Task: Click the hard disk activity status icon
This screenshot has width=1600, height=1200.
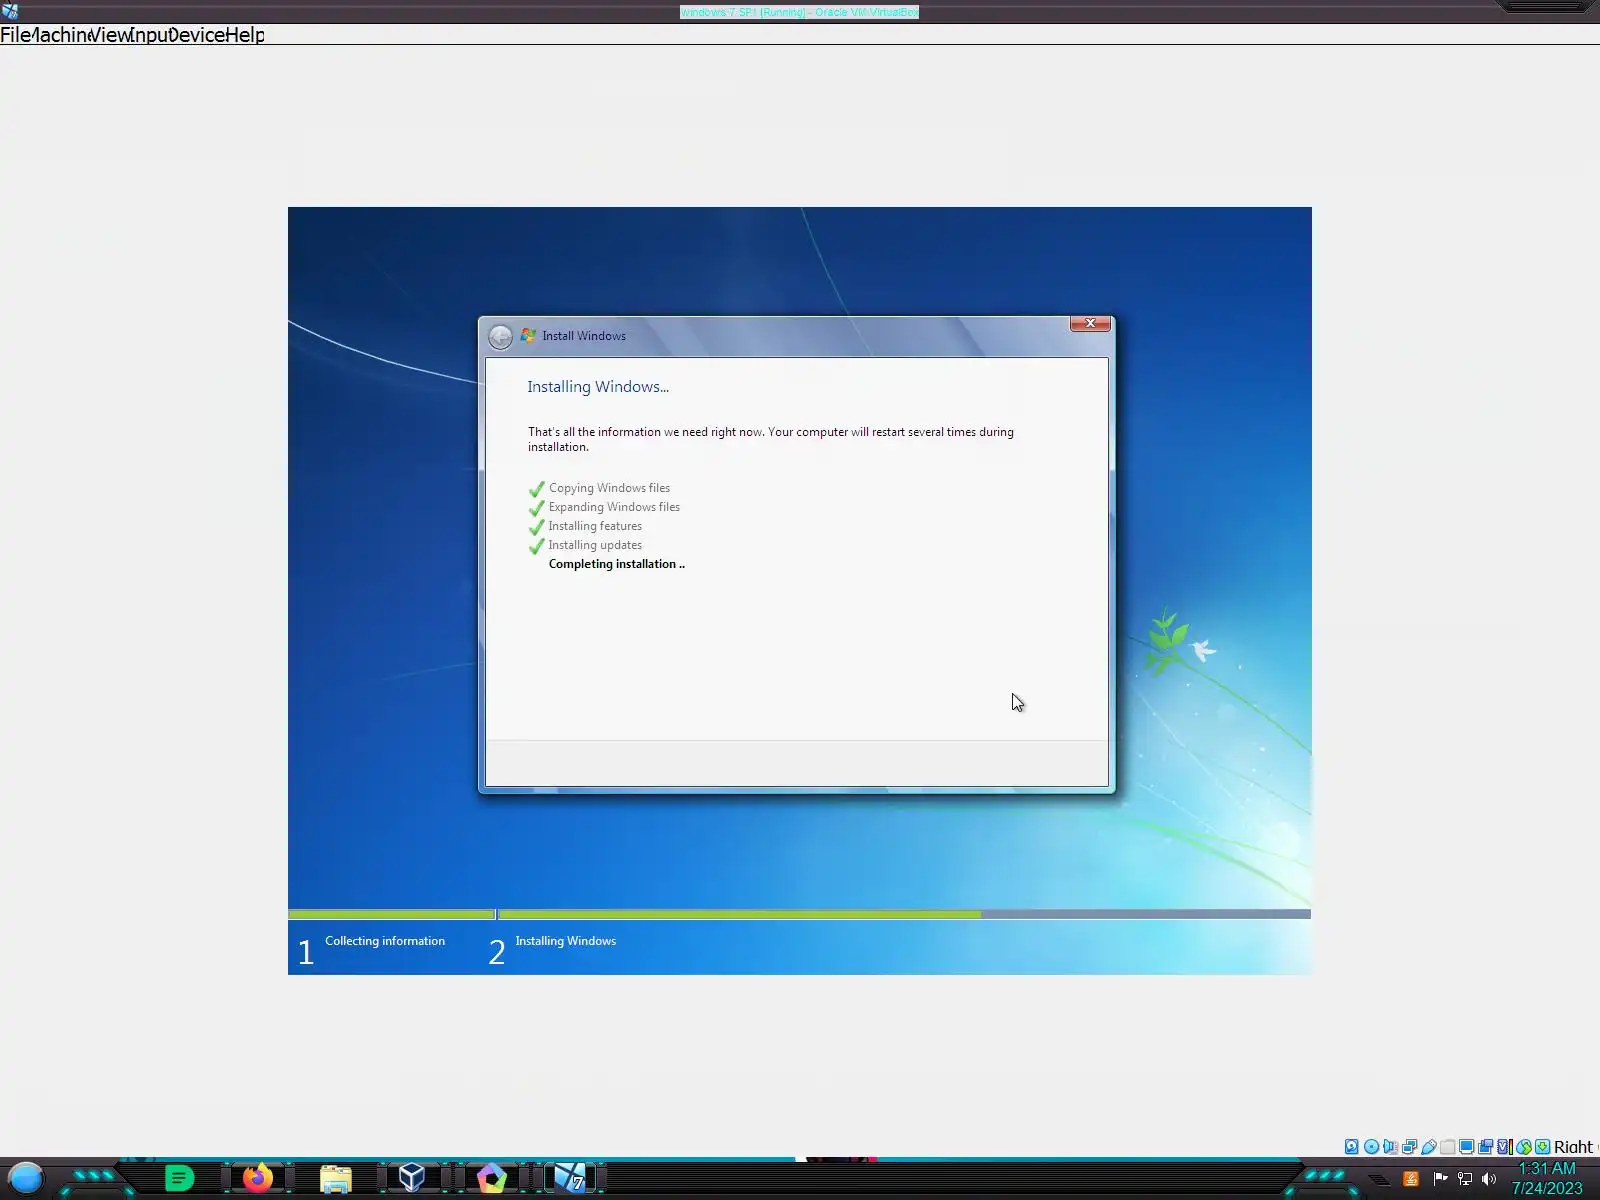Action: [1352, 1147]
